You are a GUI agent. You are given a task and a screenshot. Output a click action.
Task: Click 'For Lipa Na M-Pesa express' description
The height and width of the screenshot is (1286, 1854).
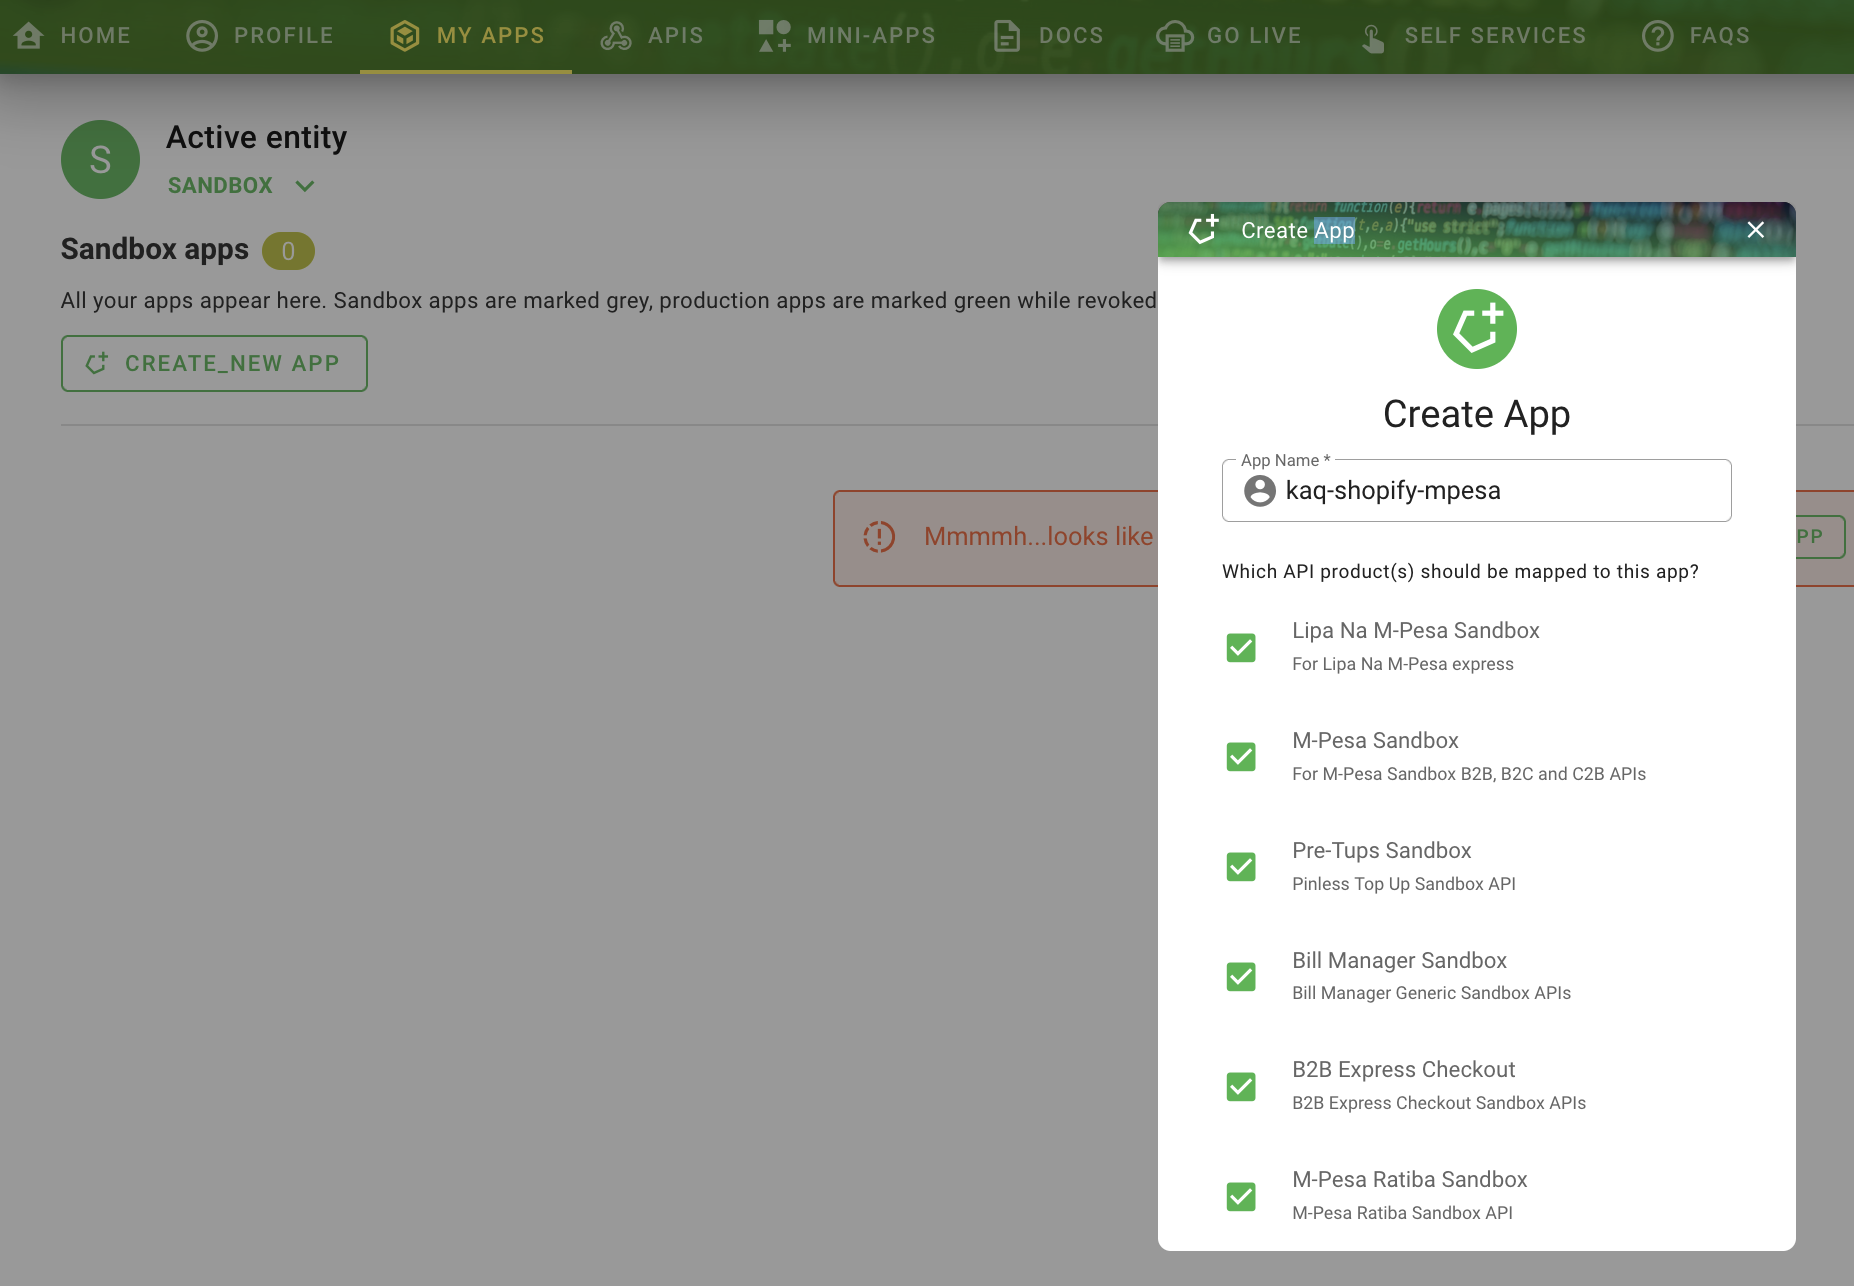pyautogui.click(x=1402, y=664)
